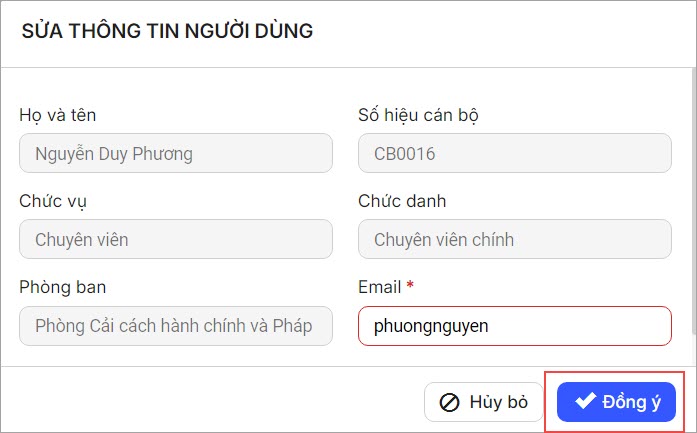Image resolution: width=697 pixels, height=433 pixels.
Task: Click the Chức vụ text field
Action: coord(176,240)
